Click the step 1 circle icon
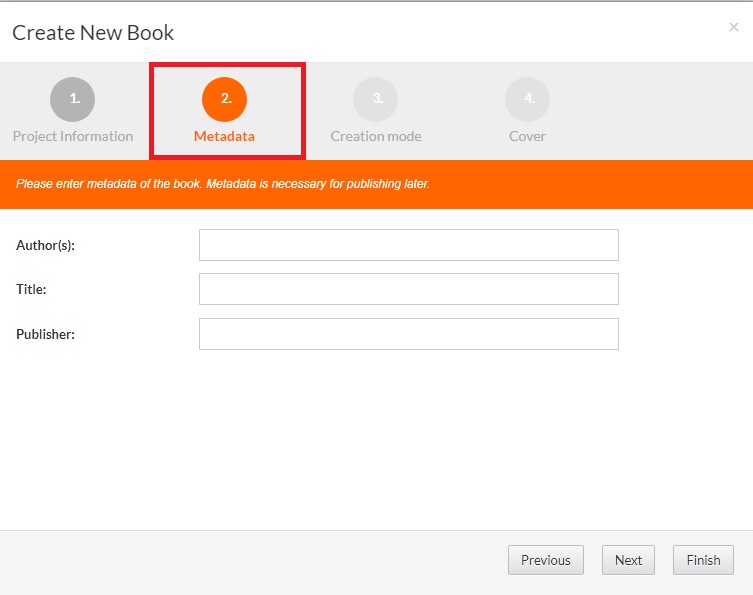This screenshot has width=753, height=595. (73, 99)
